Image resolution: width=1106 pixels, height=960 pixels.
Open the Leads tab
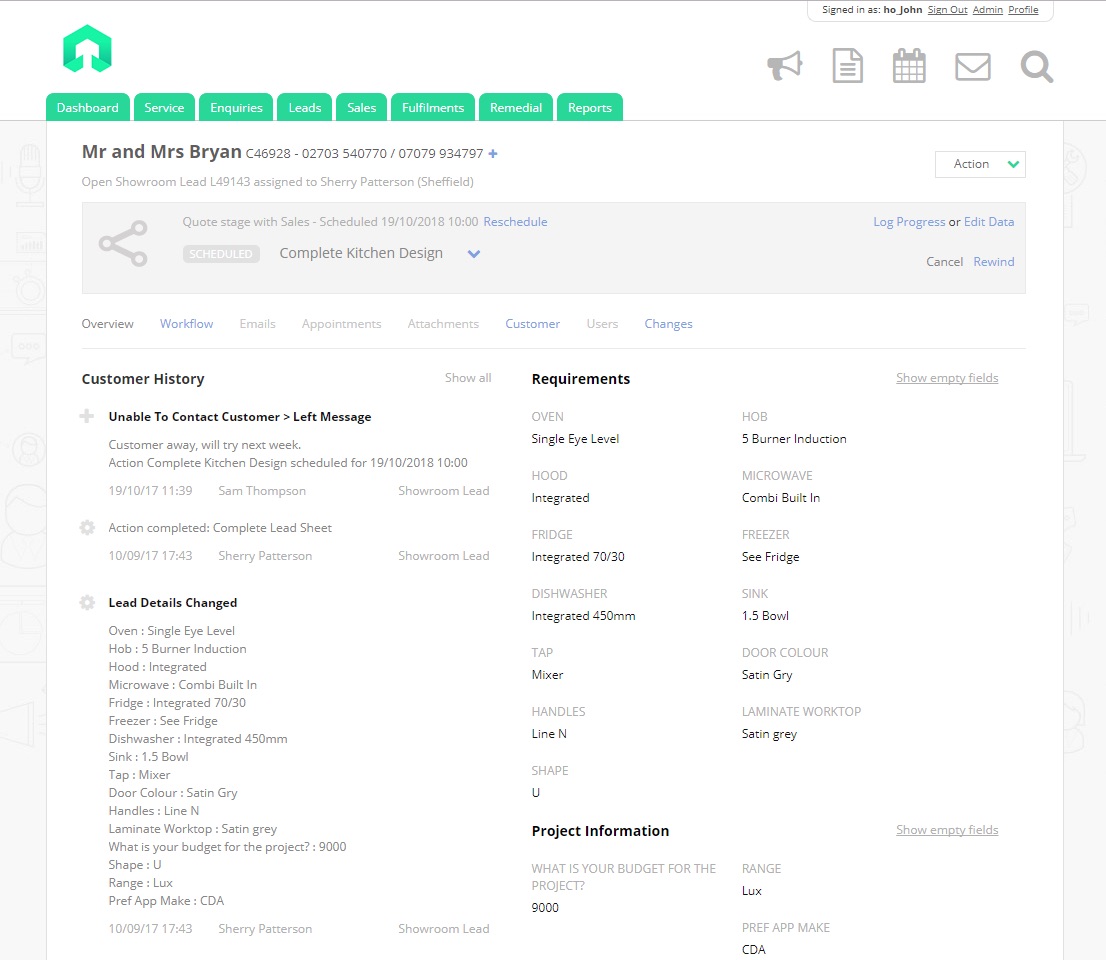pyautogui.click(x=305, y=108)
